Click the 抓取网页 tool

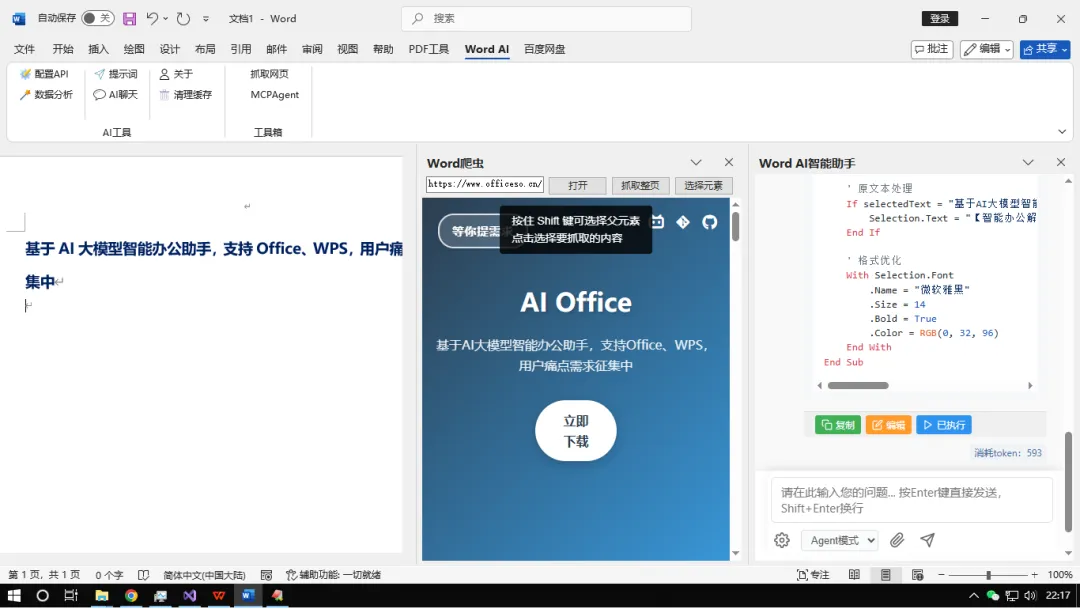pos(269,74)
